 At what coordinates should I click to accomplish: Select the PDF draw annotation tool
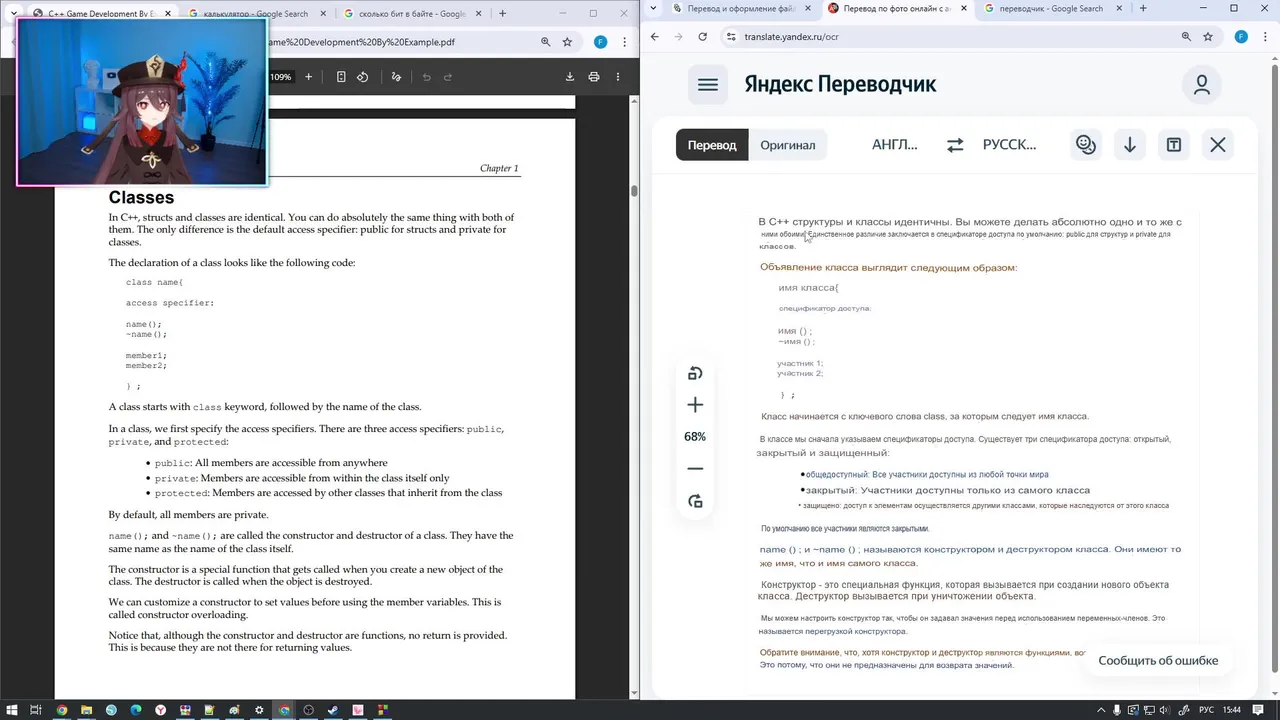point(396,77)
